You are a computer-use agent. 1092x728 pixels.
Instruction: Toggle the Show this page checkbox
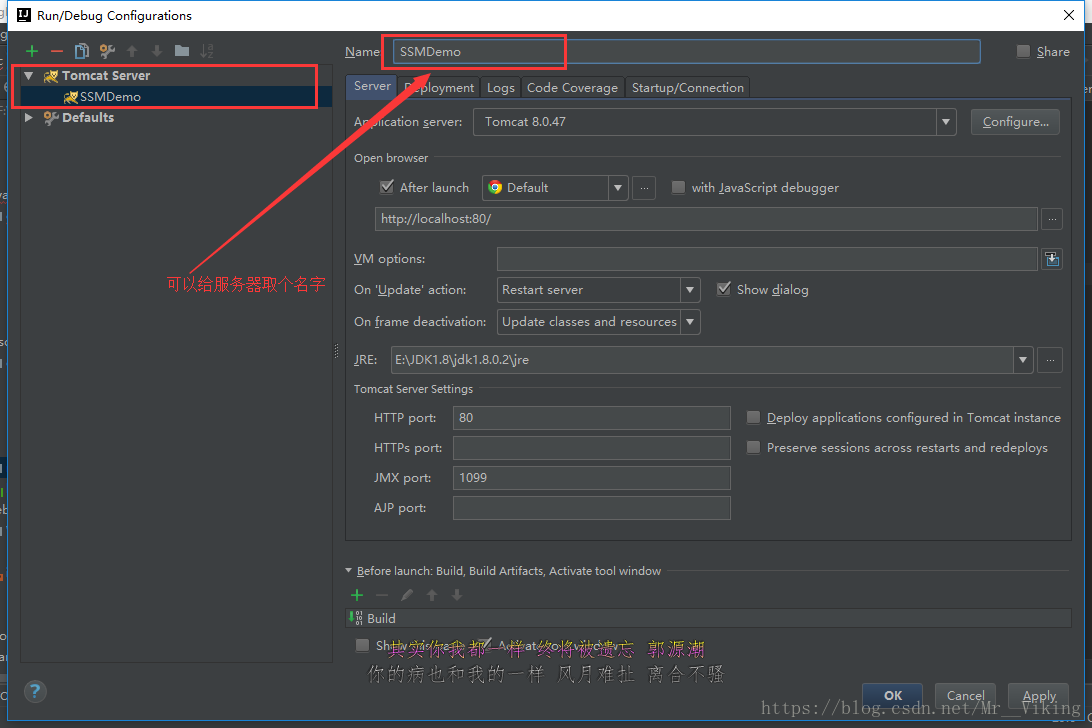362,645
